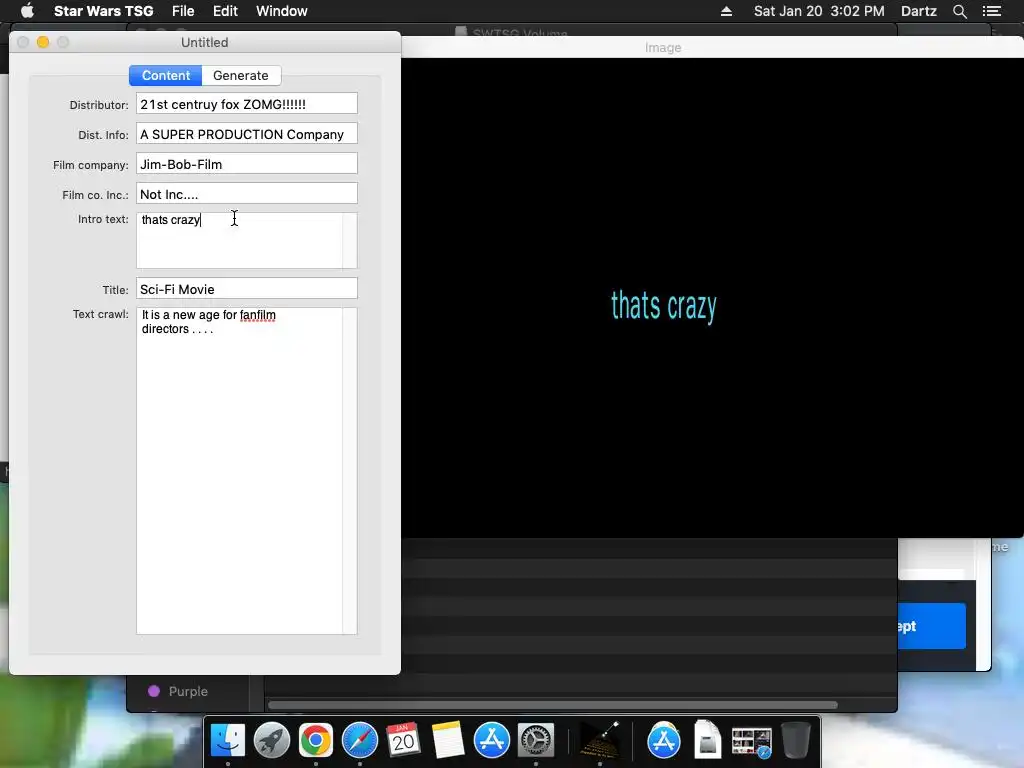
Task: Click the date and time in menu bar
Action: point(819,11)
